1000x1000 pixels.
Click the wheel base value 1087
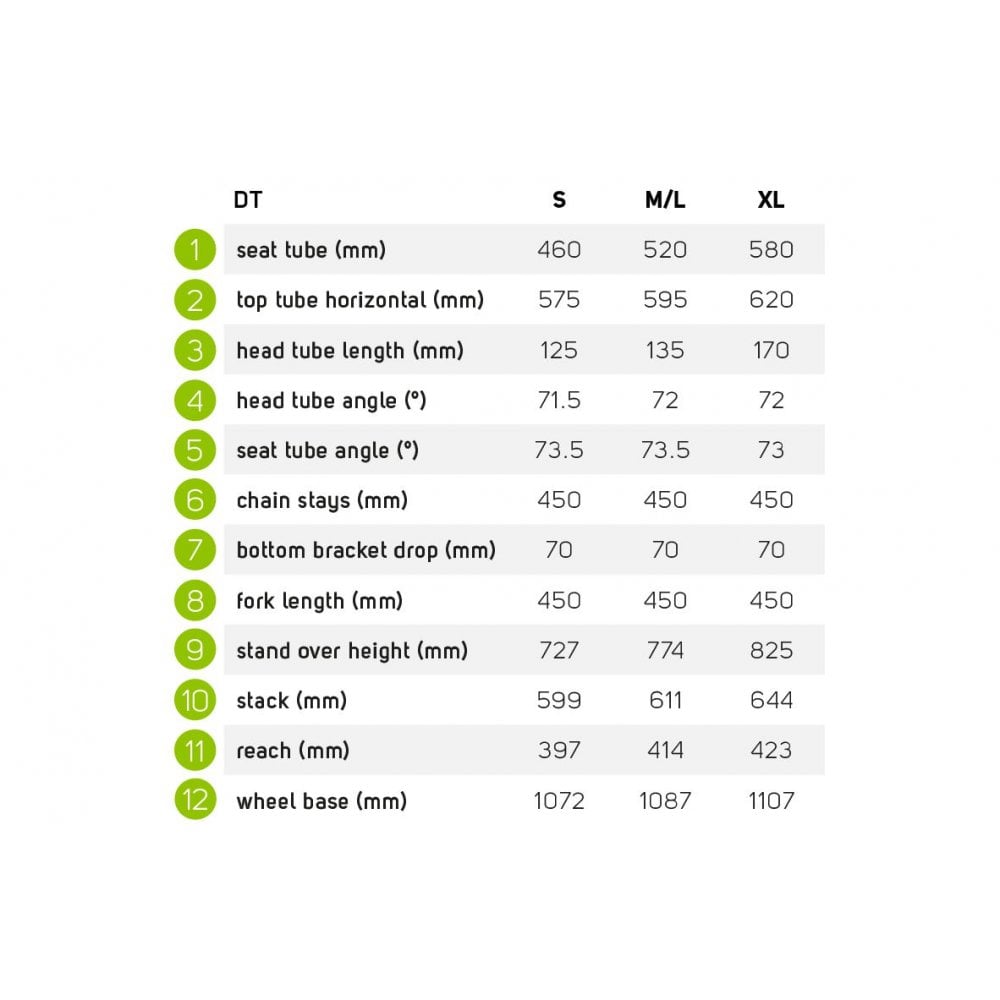click(x=665, y=800)
